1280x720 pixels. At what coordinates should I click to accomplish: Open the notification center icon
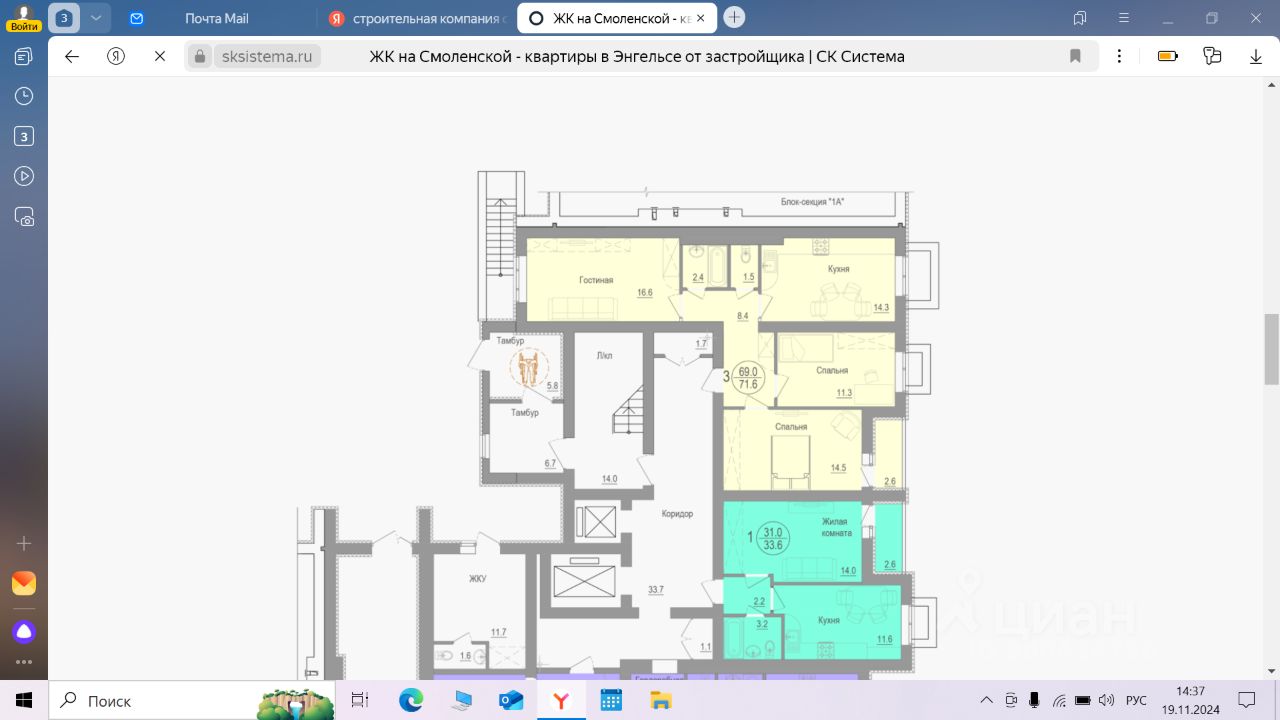pos(1247,700)
